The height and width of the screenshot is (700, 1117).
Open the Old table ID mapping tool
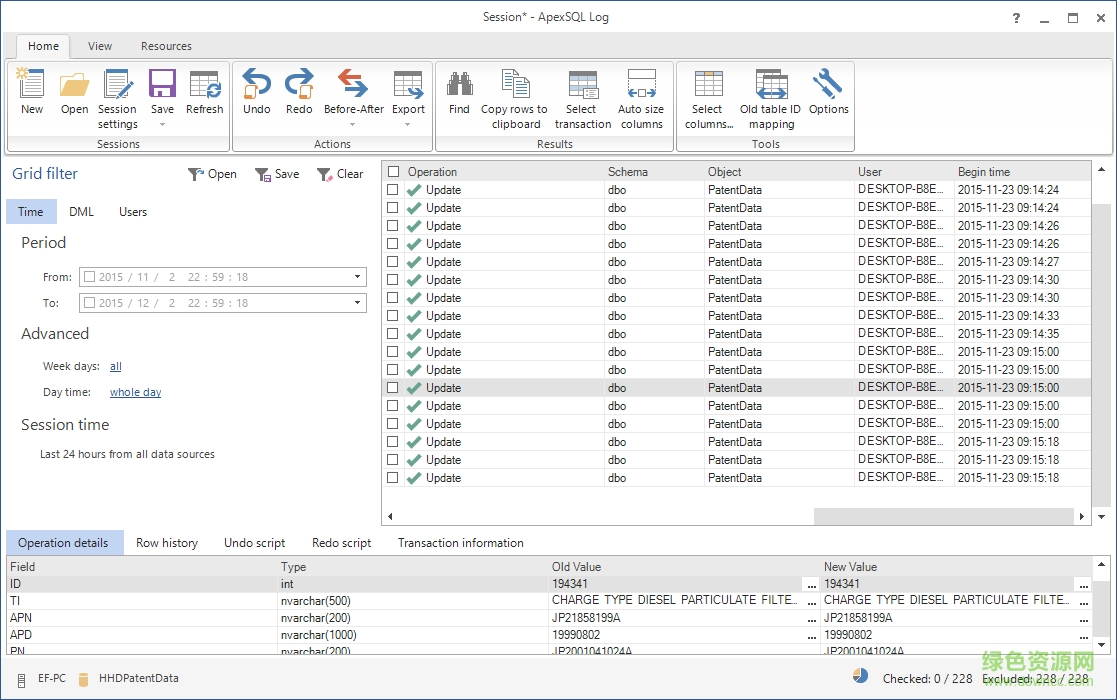tap(770, 97)
